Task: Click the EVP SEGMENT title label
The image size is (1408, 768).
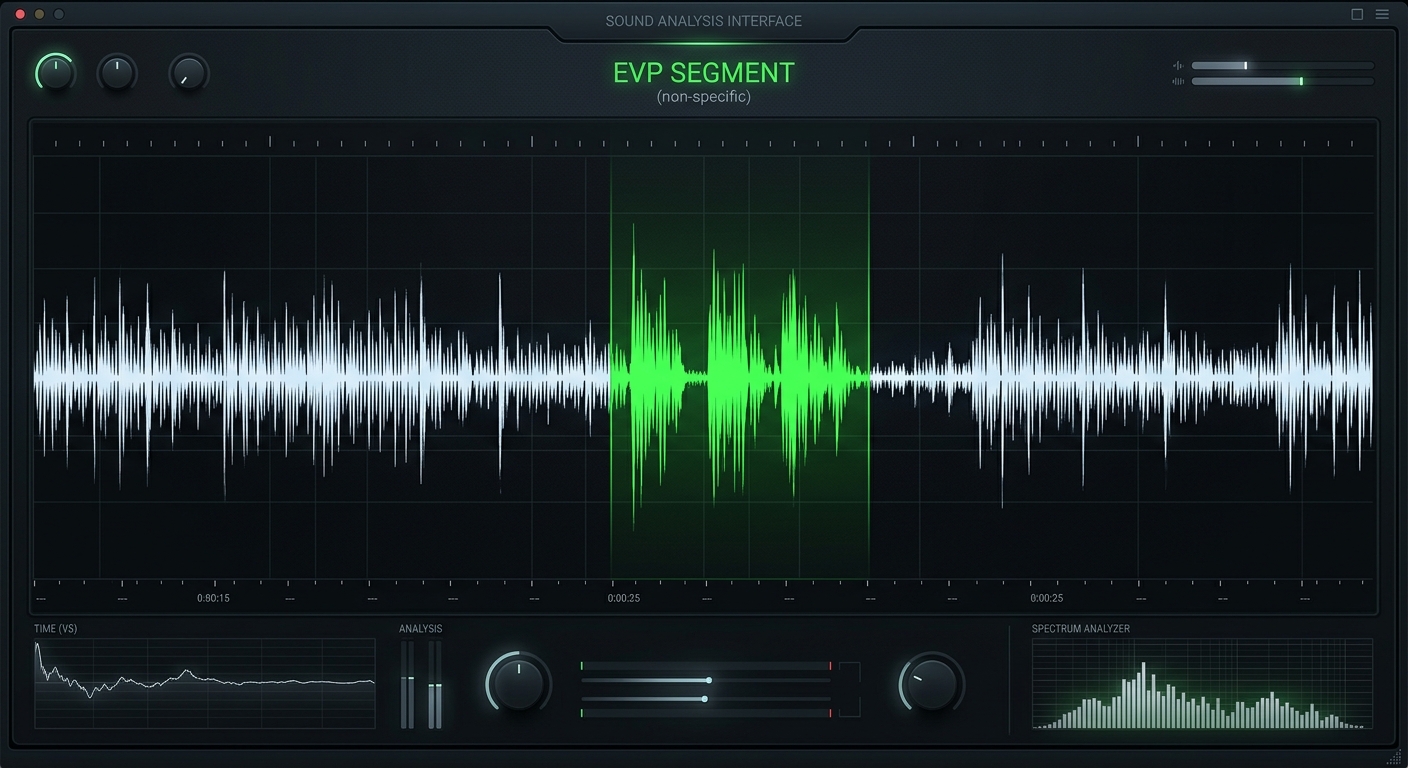Action: tap(703, 72)
